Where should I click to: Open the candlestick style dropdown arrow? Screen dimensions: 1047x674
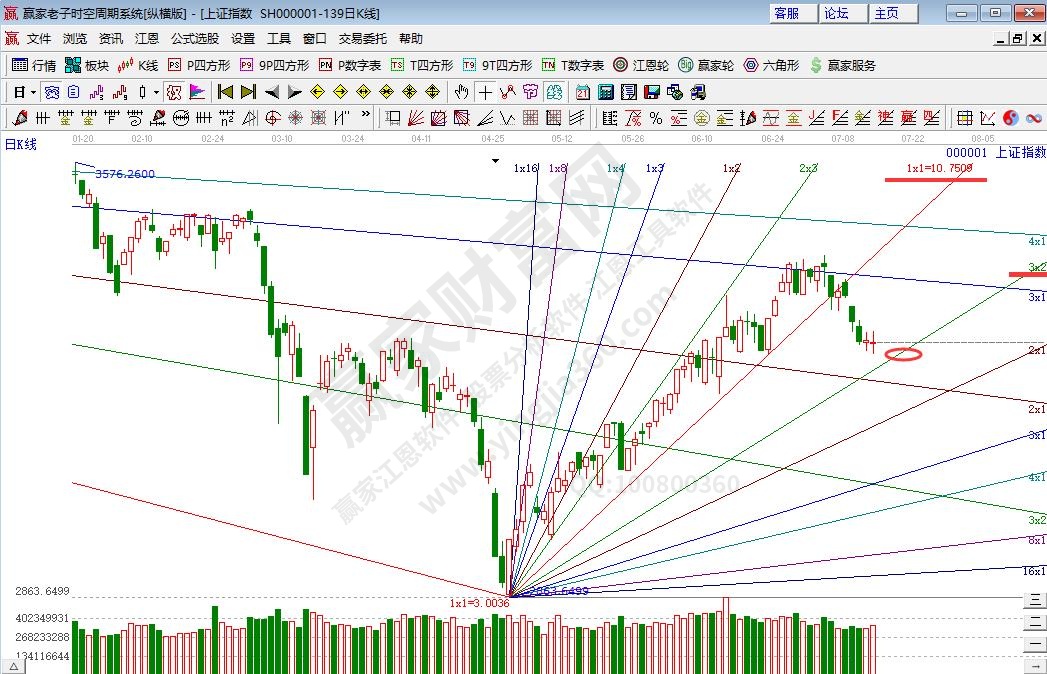point(156,92)
